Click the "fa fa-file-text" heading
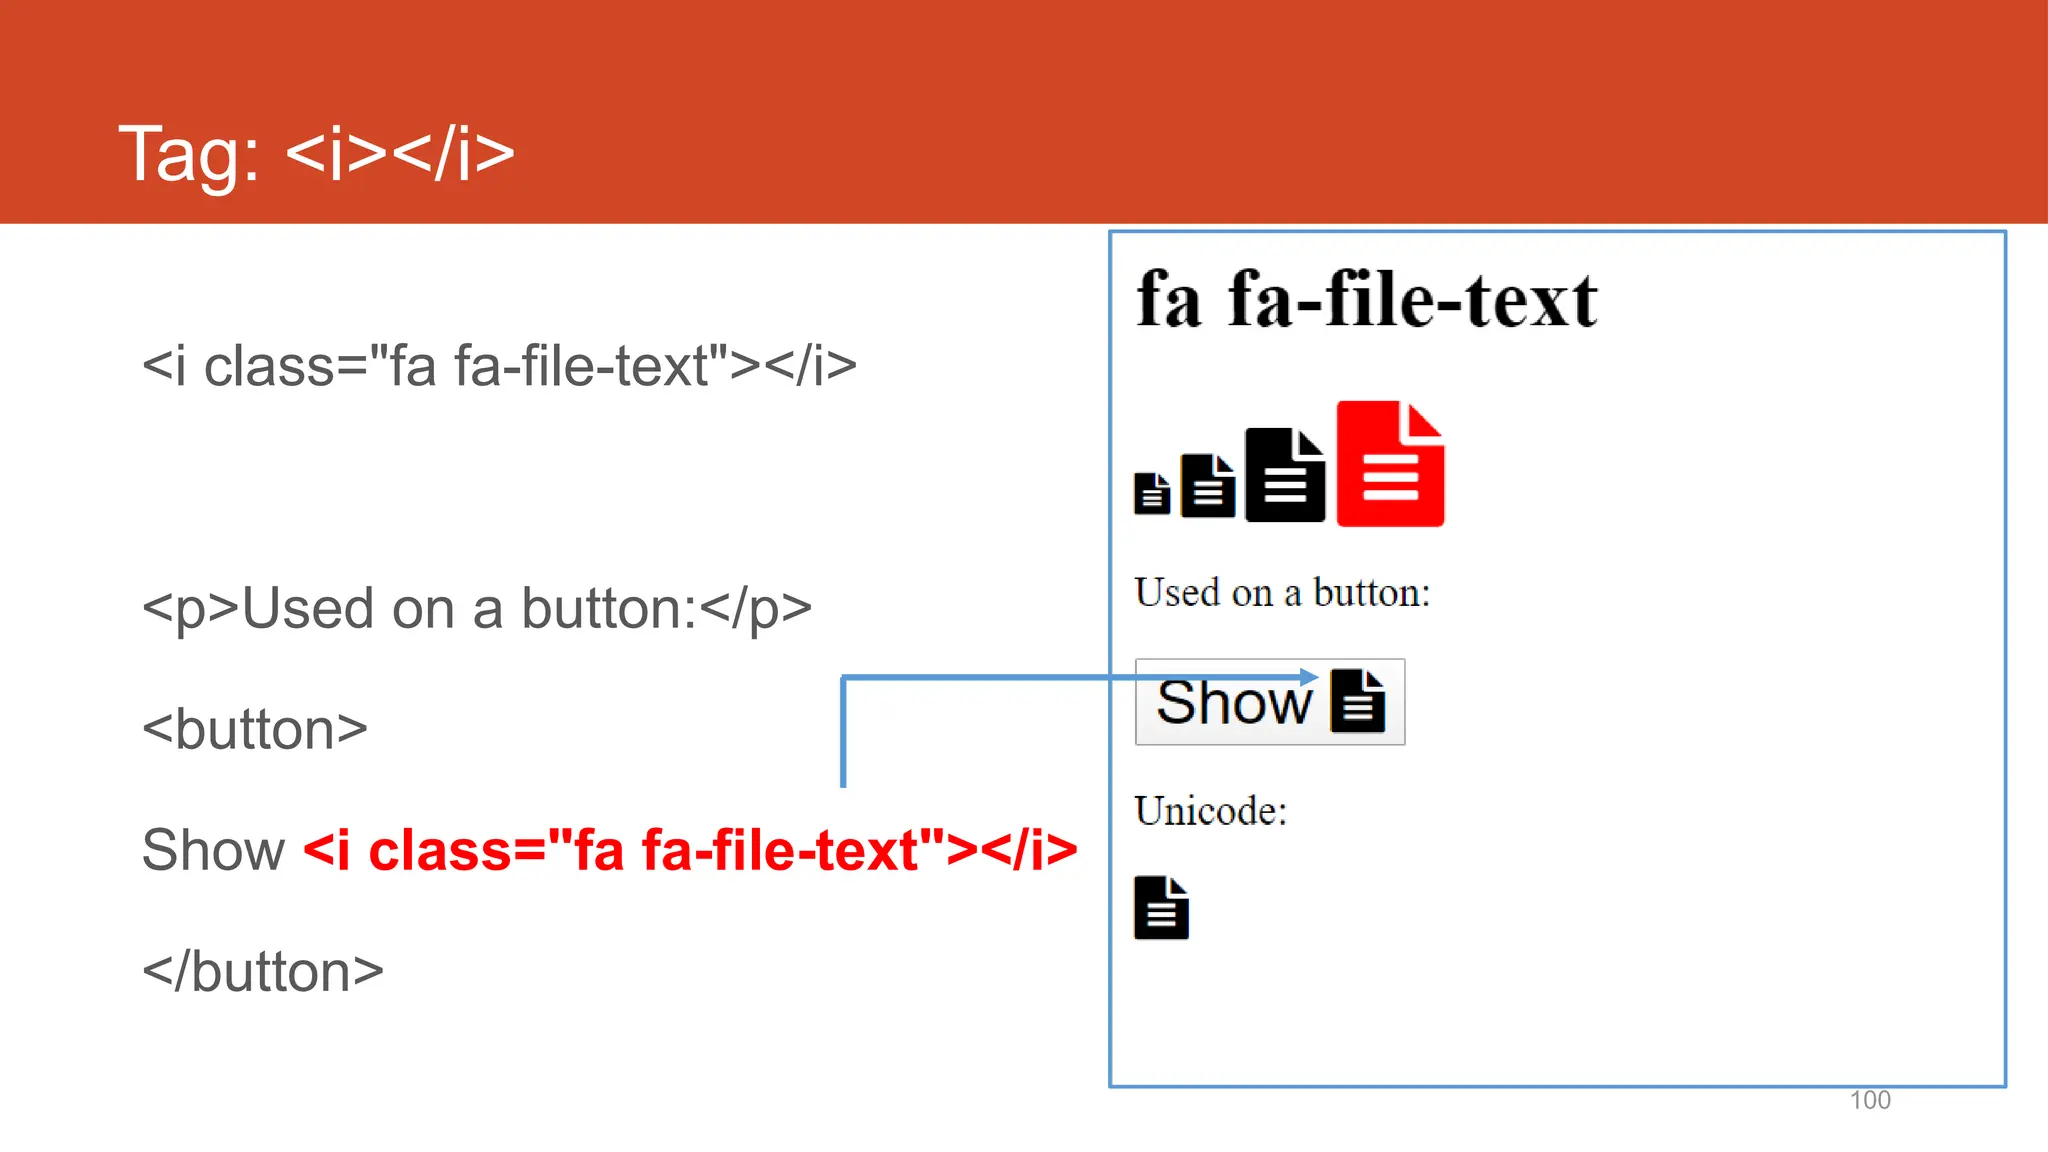The width and height of the screenshot is (2048, 1152). click(1366, 299)
